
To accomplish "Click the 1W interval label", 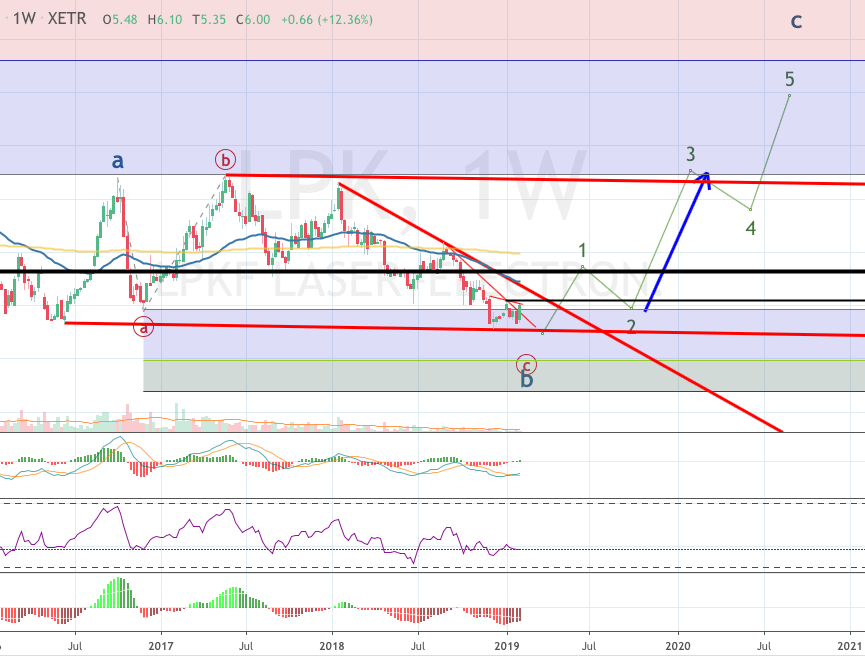I will [24, 20].
